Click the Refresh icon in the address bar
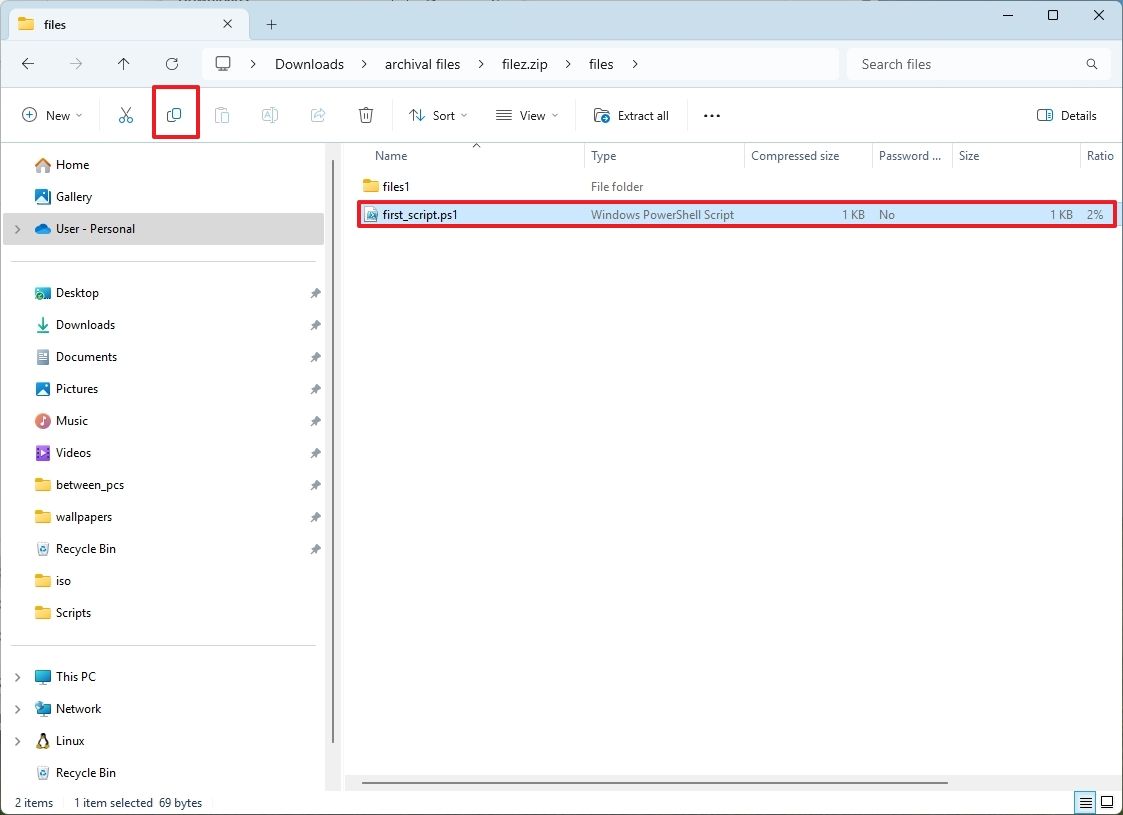 tap(171, 63)
